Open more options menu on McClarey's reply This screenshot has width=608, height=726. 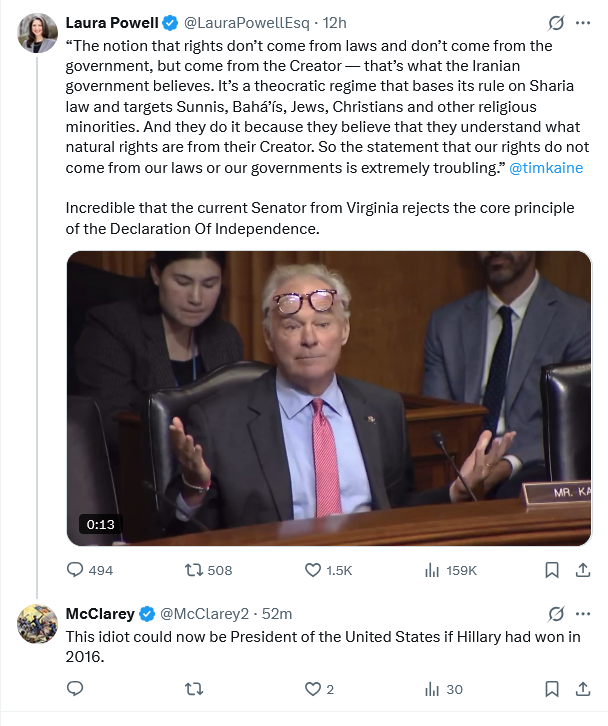pos(583,614)
